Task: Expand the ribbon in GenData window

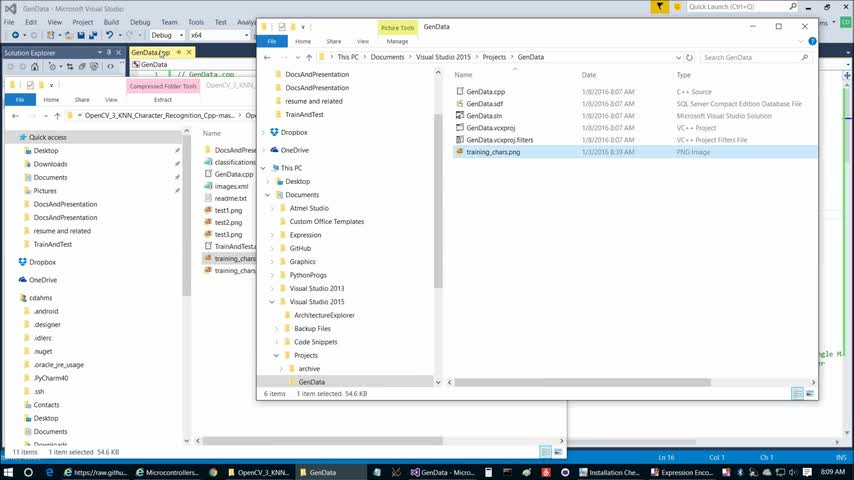Action: pos(801,41)
